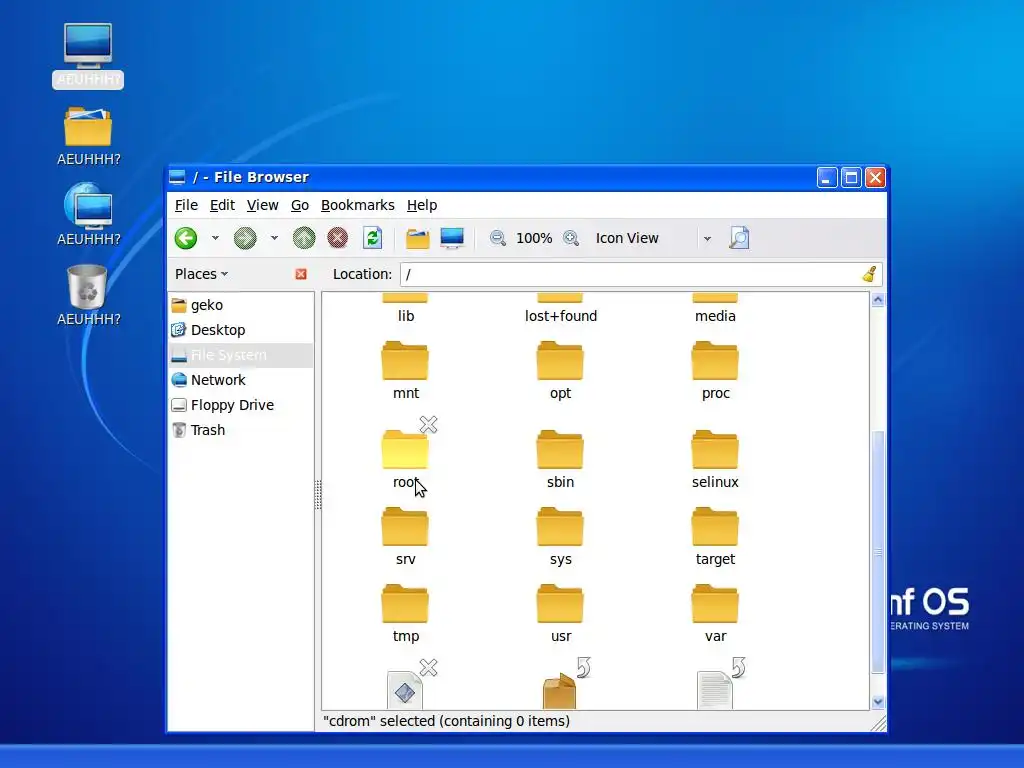1024x768 pixels.
Task: Select Network in the Places sidebar
Action: point(241,380)
